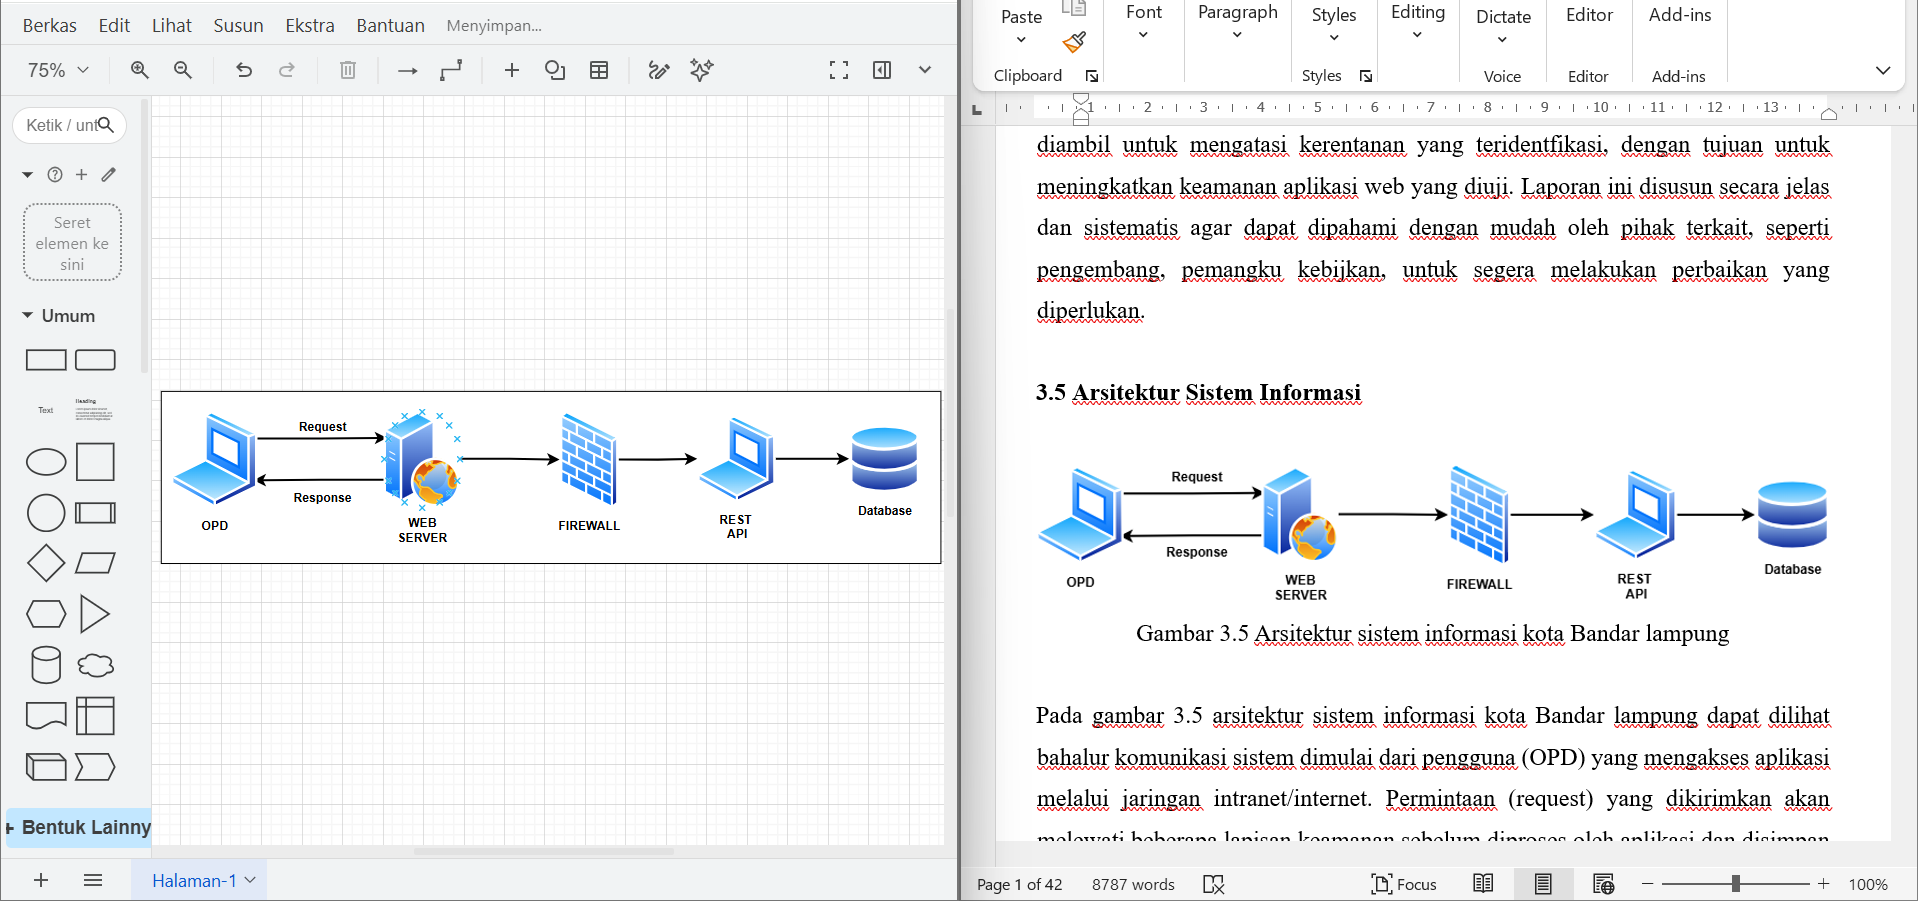Pick the document shape
This screenshot has height=901, width=1918.
coord(46,716)
